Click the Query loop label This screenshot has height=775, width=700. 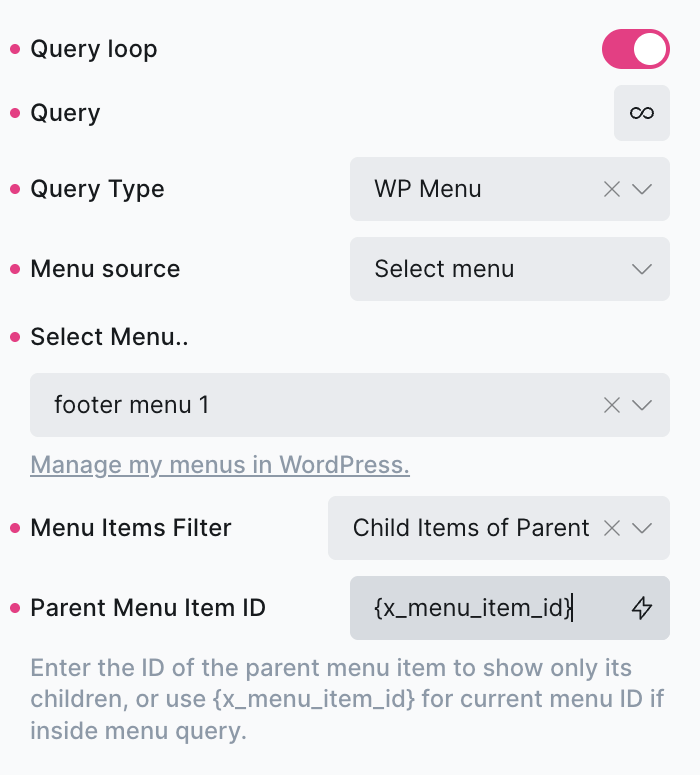[94, 49]
